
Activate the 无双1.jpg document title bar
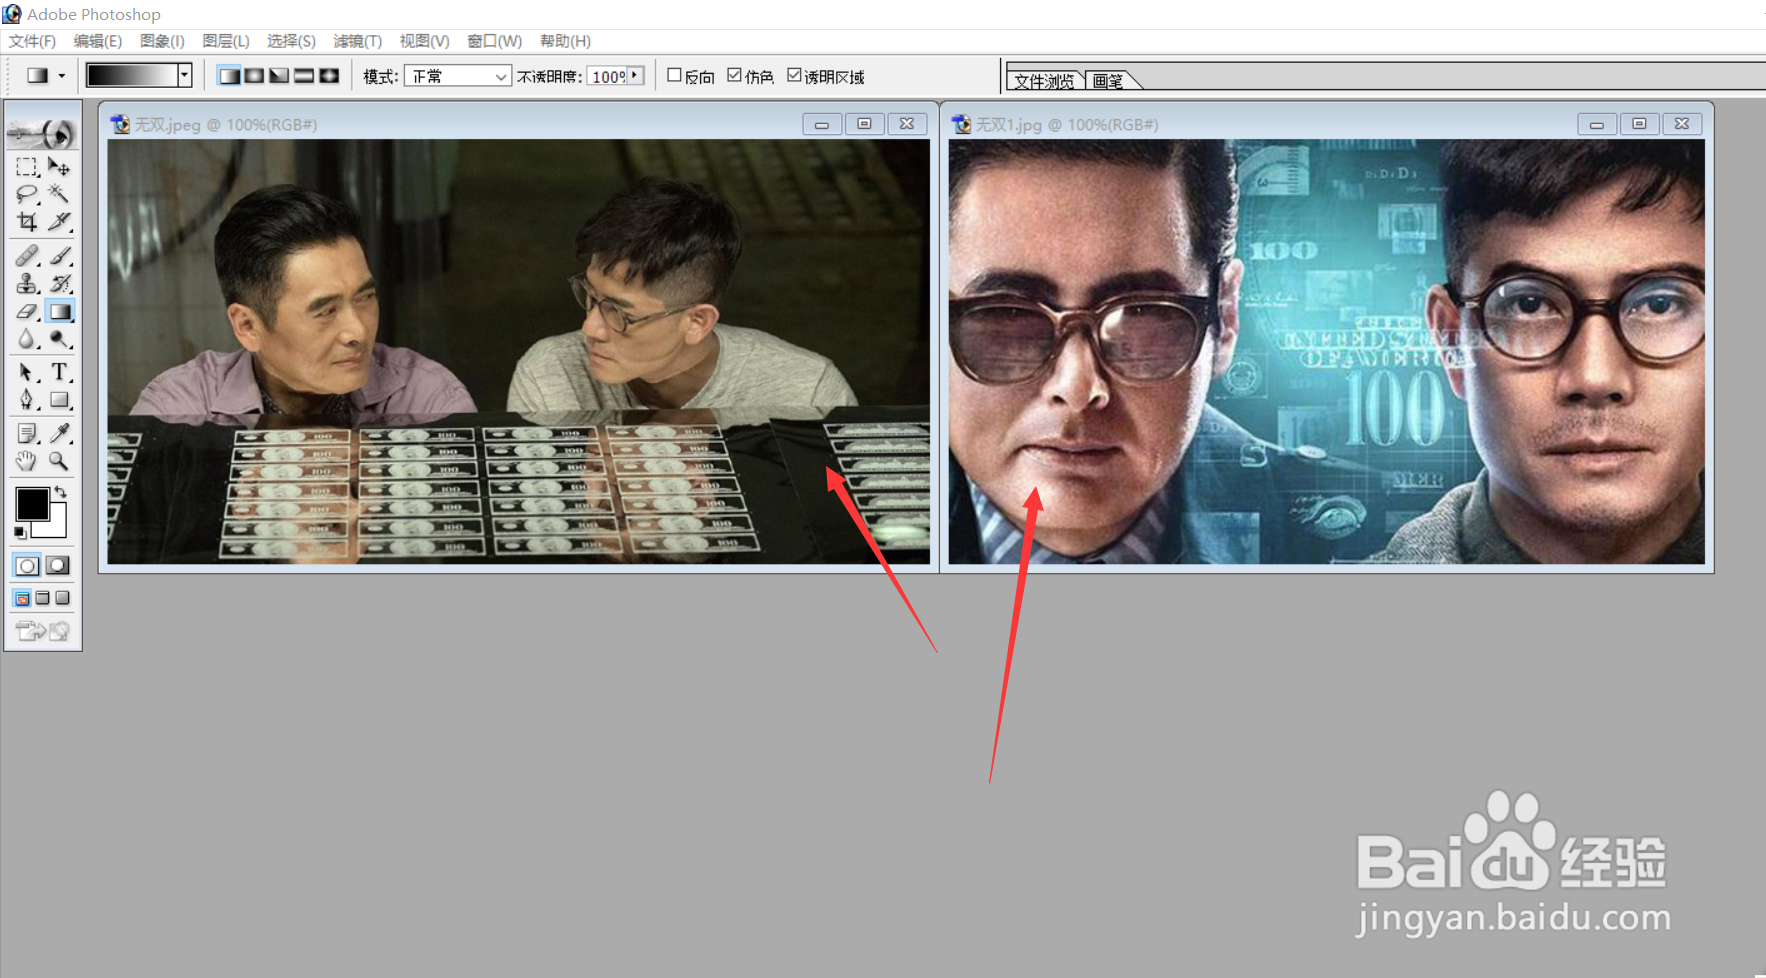(x=1327, y=124)
